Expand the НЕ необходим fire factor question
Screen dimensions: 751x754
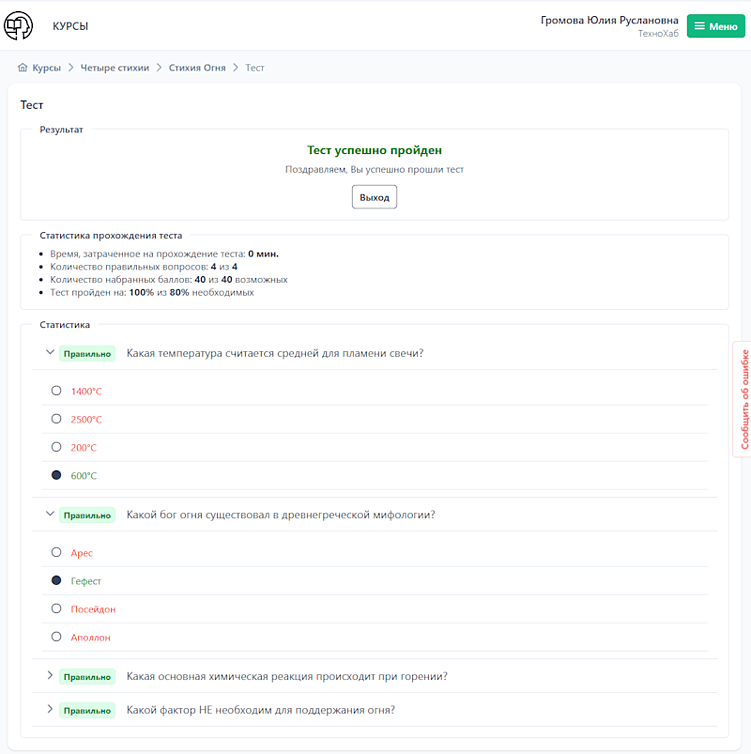(50, 709)
